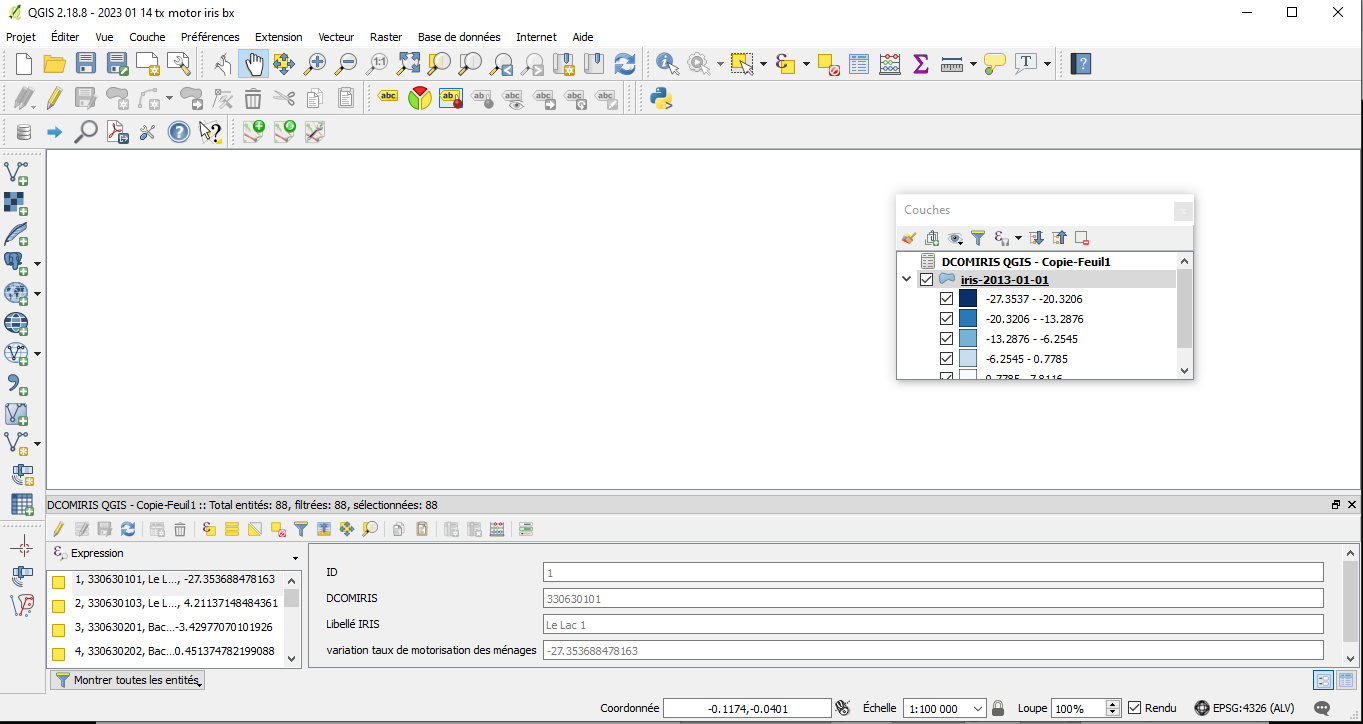This screenshot has width=1363, height=724.
Task: Open the attribute table from toolbar
Action: (x=859, y=64)
